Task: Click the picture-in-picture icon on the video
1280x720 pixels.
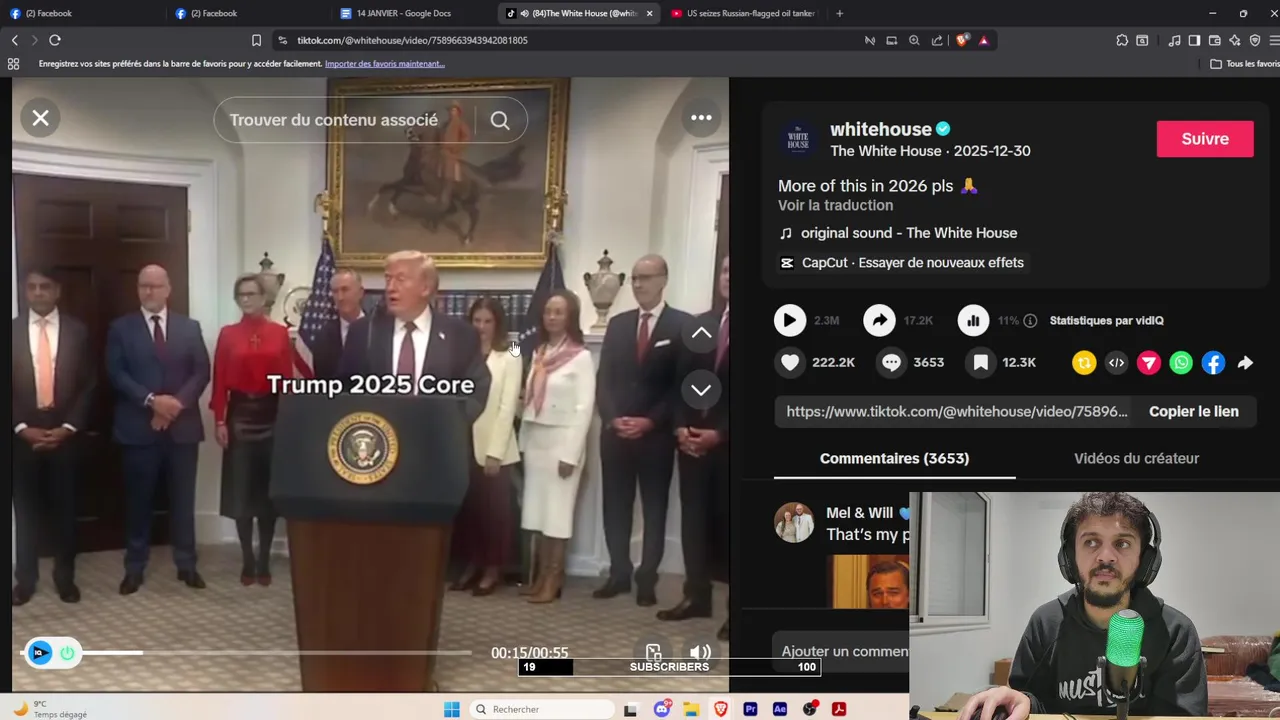Action: [x=653, y=653]
